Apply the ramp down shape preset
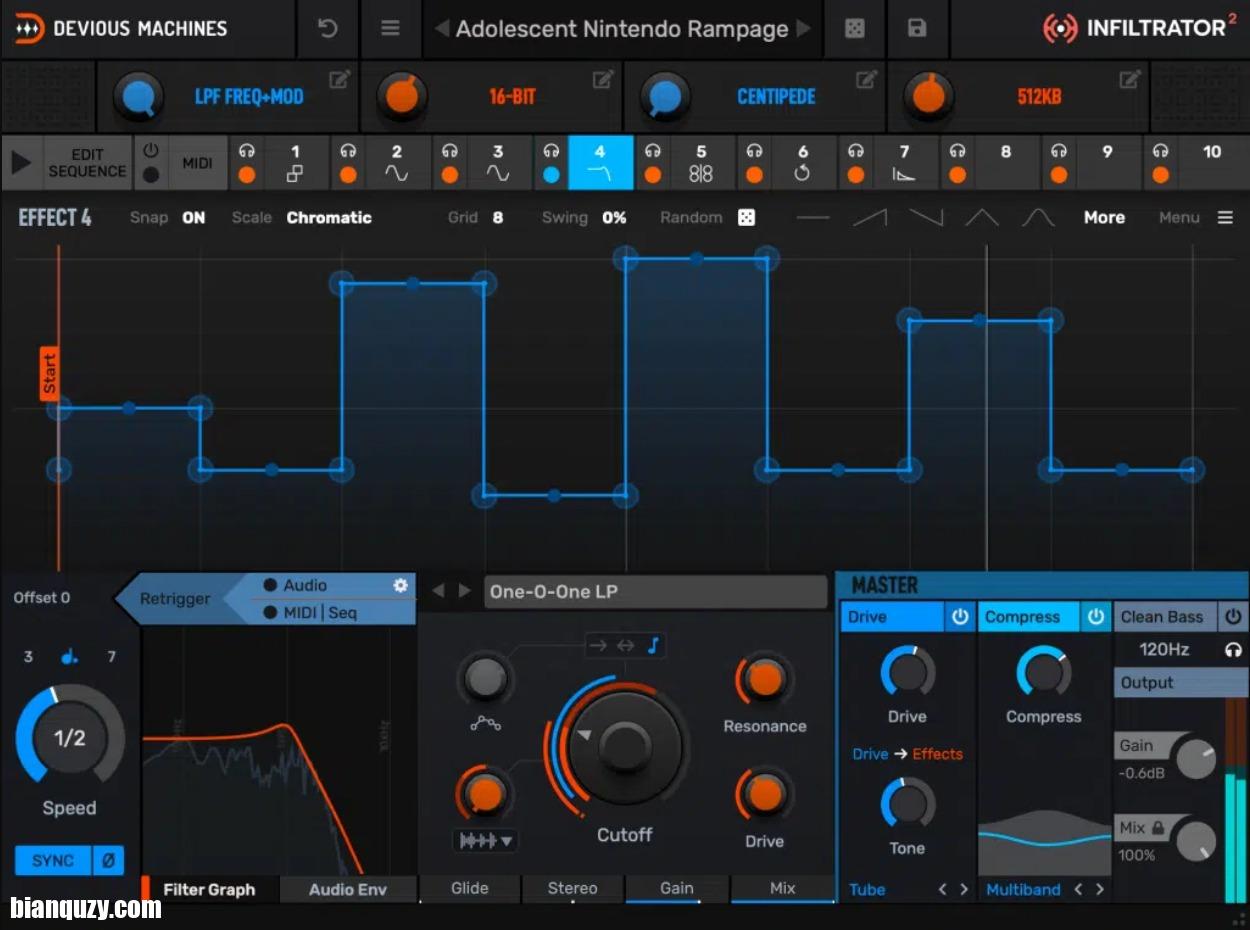Viewport: 1250px width, 930px height. tap(926, 217)
